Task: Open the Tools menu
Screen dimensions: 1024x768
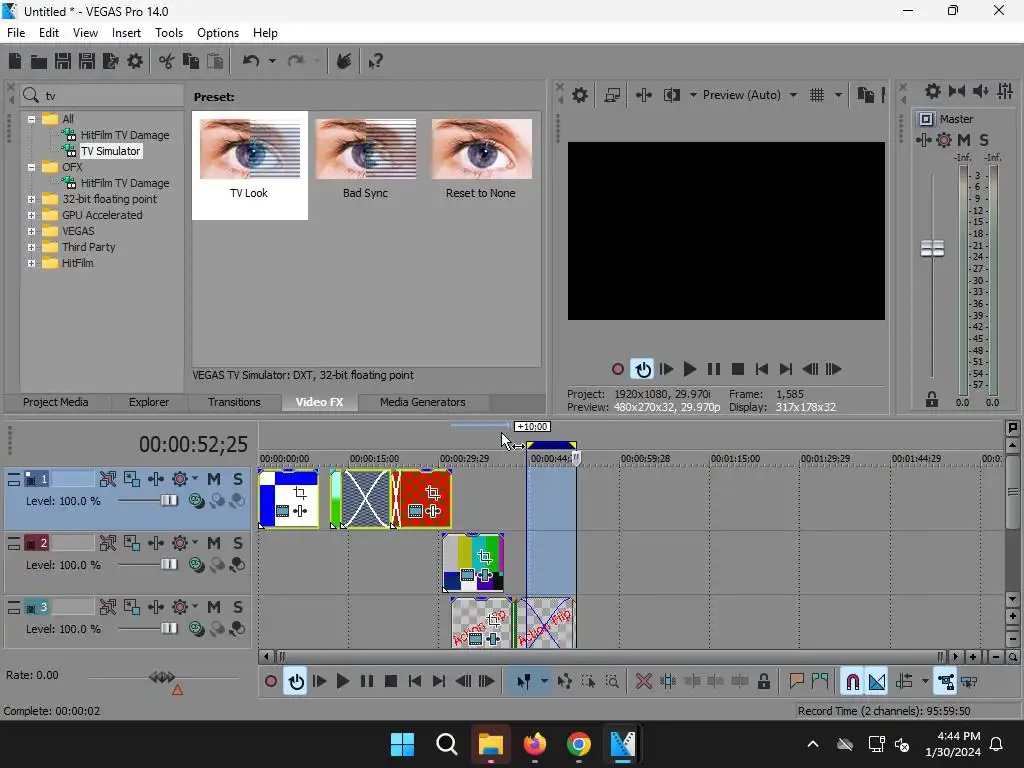Action: pos(168,33)
